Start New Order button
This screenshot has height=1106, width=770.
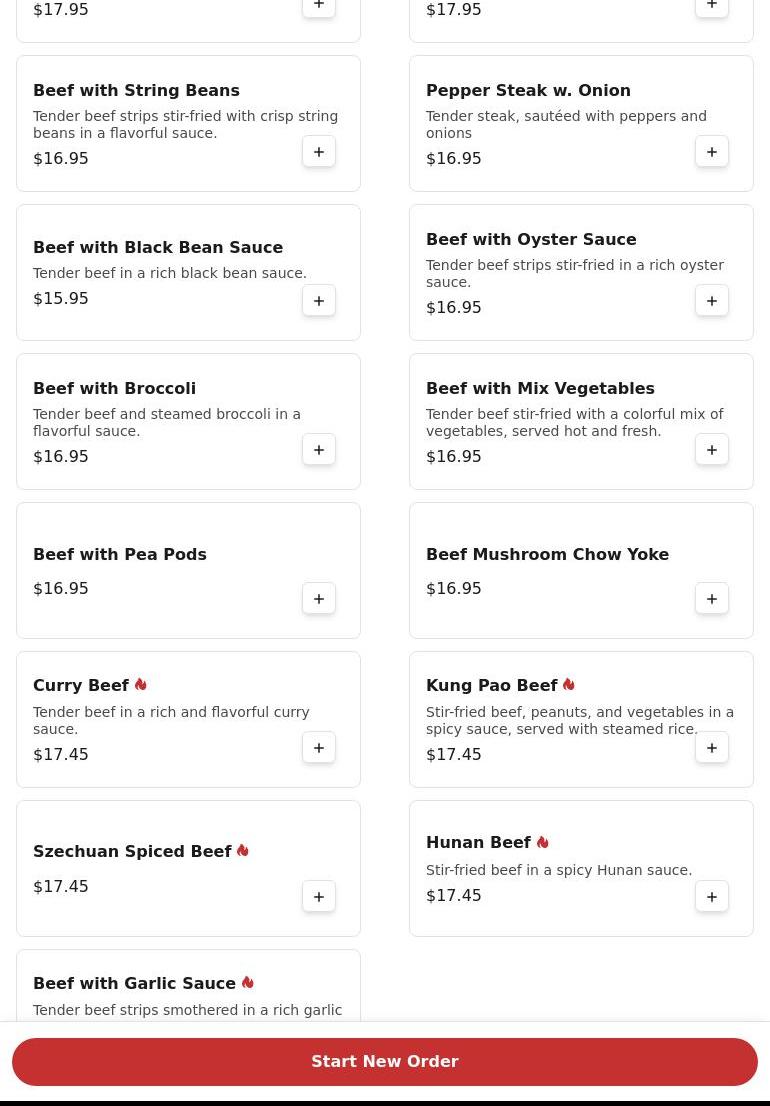click(385, 1062)
